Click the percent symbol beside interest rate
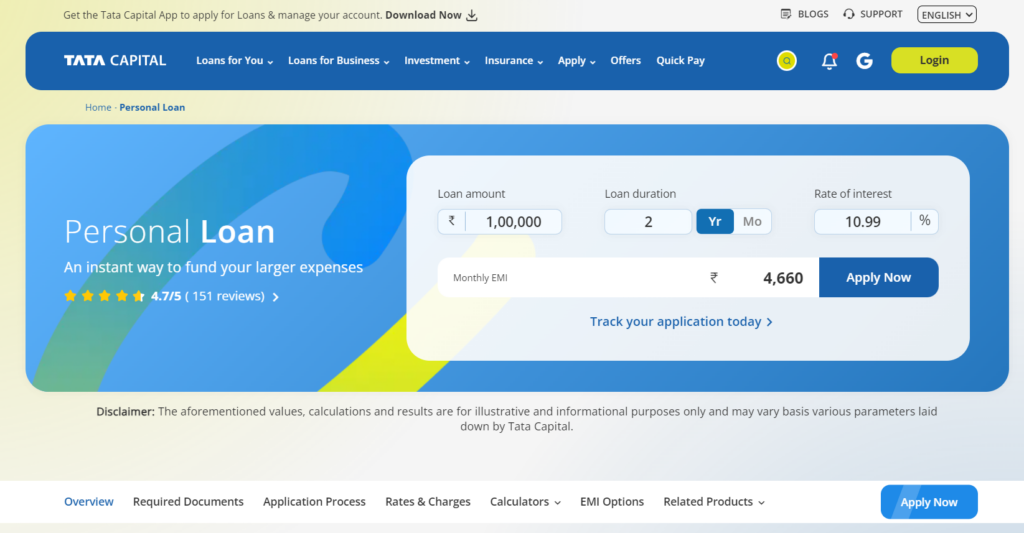The image size is (1024, 533). click(925, 221)
